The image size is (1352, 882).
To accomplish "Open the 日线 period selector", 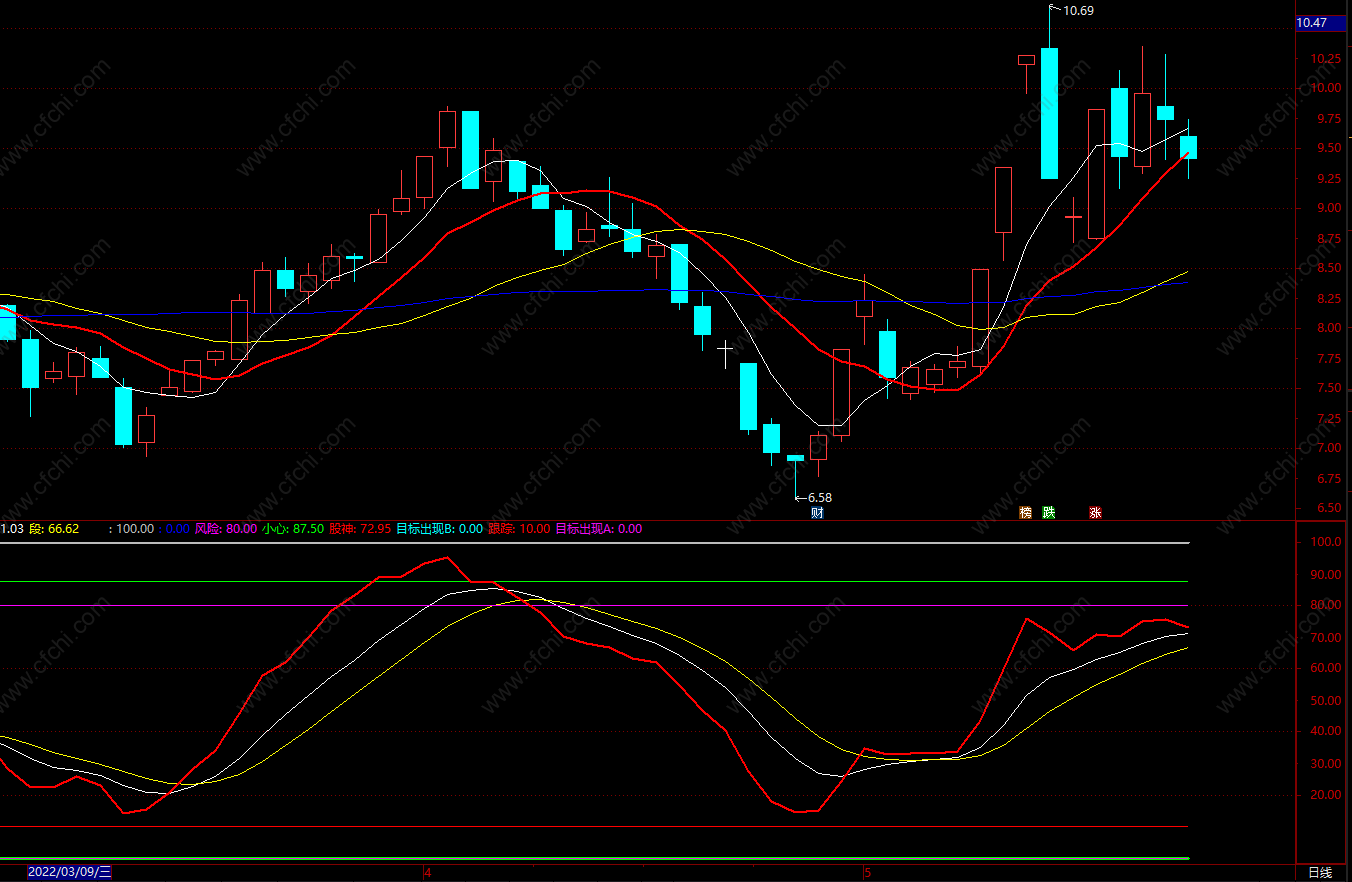I will click(x=1320, y=872).
